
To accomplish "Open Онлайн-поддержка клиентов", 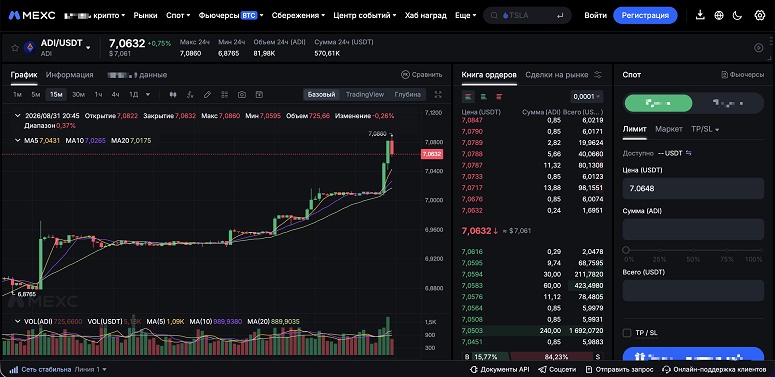I will point(715,369).
